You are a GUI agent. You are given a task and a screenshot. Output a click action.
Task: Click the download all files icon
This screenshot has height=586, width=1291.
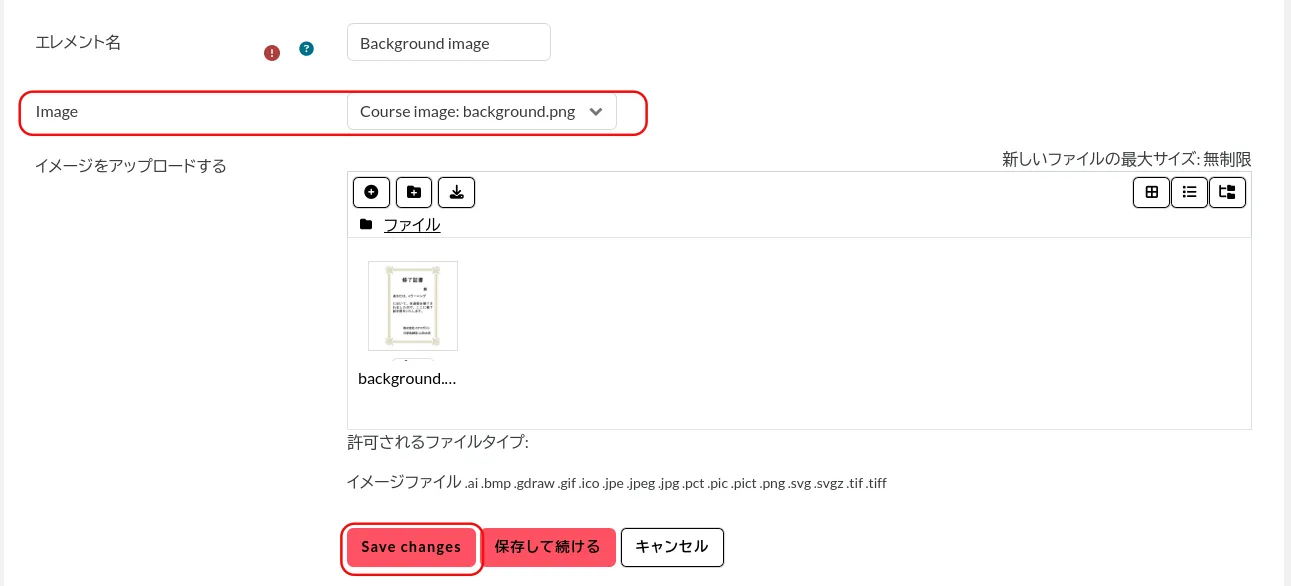coord(456,192)
